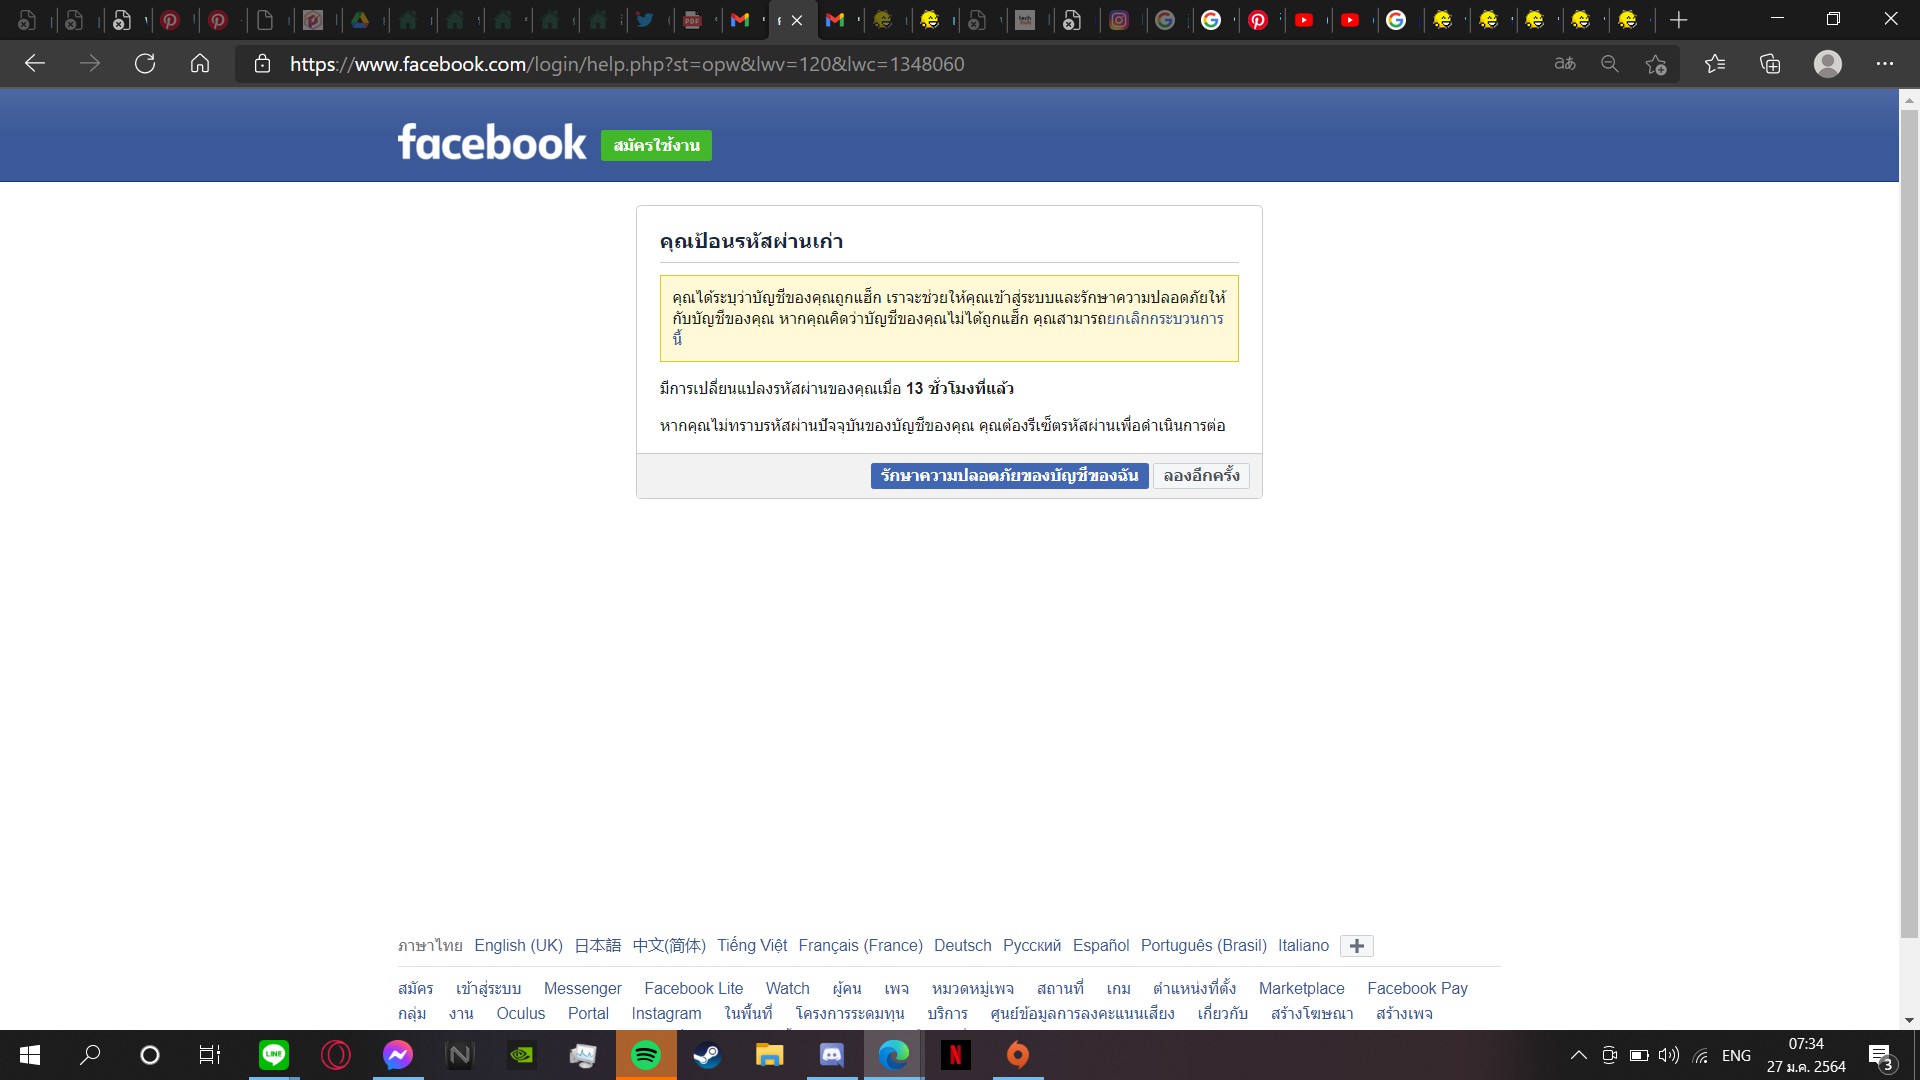
Task: Open the Portal footer link
Action: 588,1013
